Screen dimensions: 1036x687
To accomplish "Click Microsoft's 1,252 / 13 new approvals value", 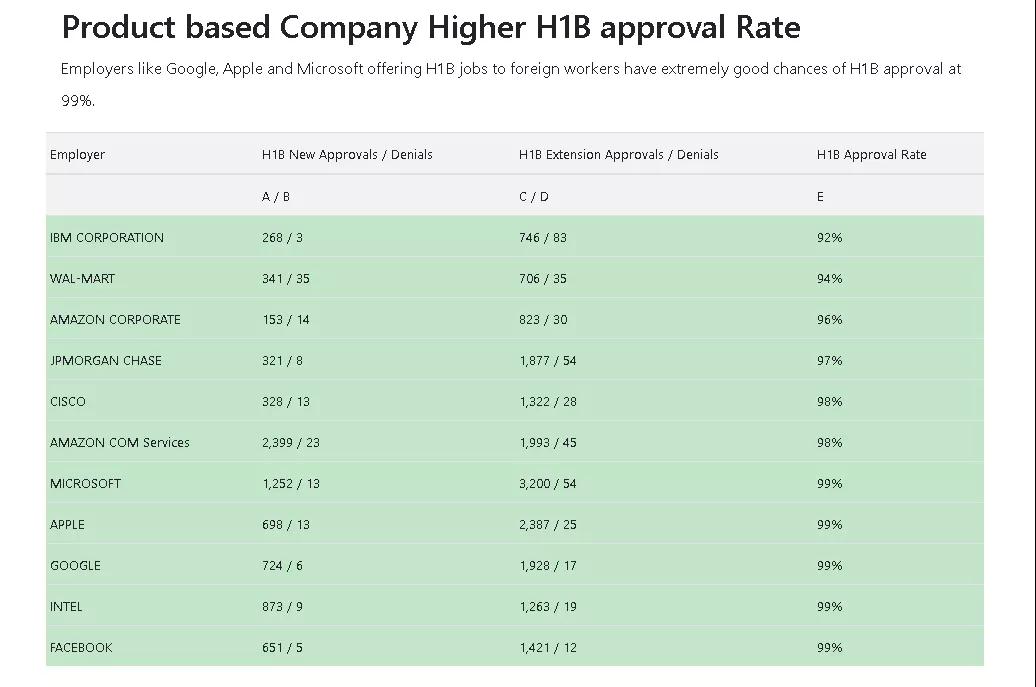I will 291,484.
